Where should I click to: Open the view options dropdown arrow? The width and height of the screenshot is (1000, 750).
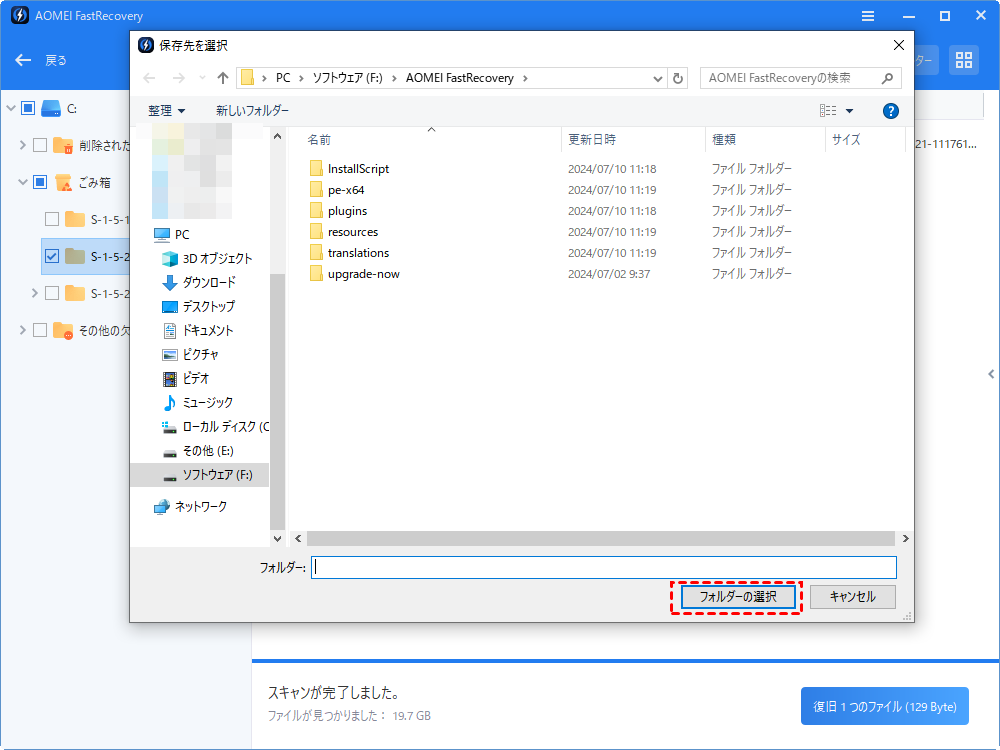(849, 111)
